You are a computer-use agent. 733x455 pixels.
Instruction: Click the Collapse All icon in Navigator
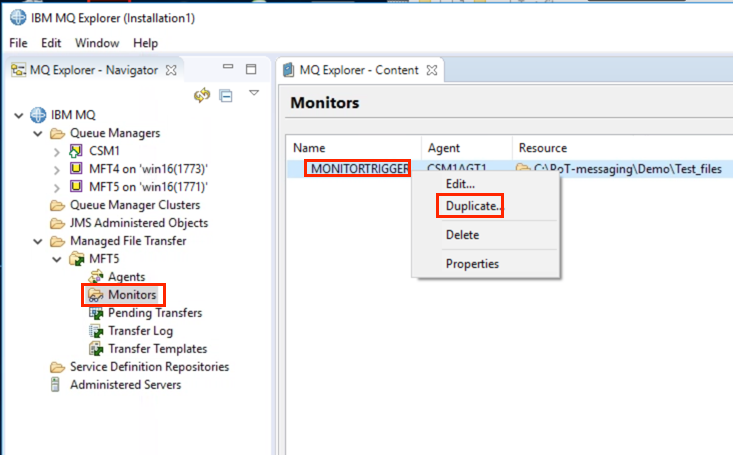pos(226,96)
